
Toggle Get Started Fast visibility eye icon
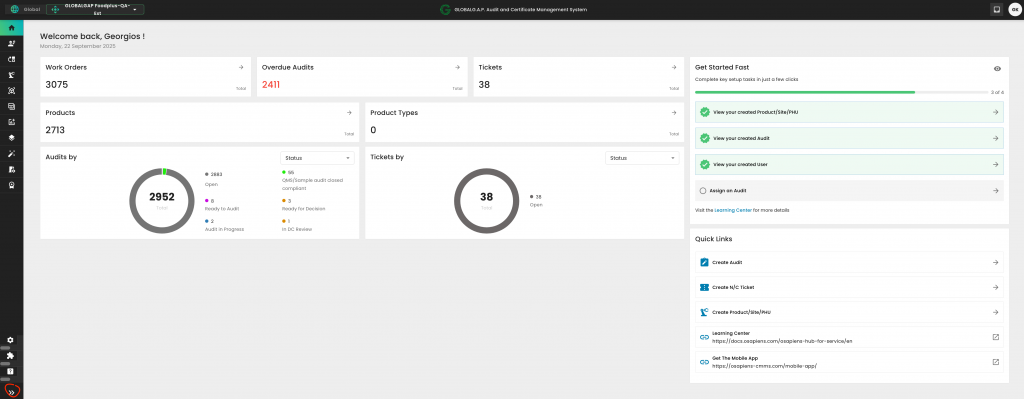(x=997, y=69)
